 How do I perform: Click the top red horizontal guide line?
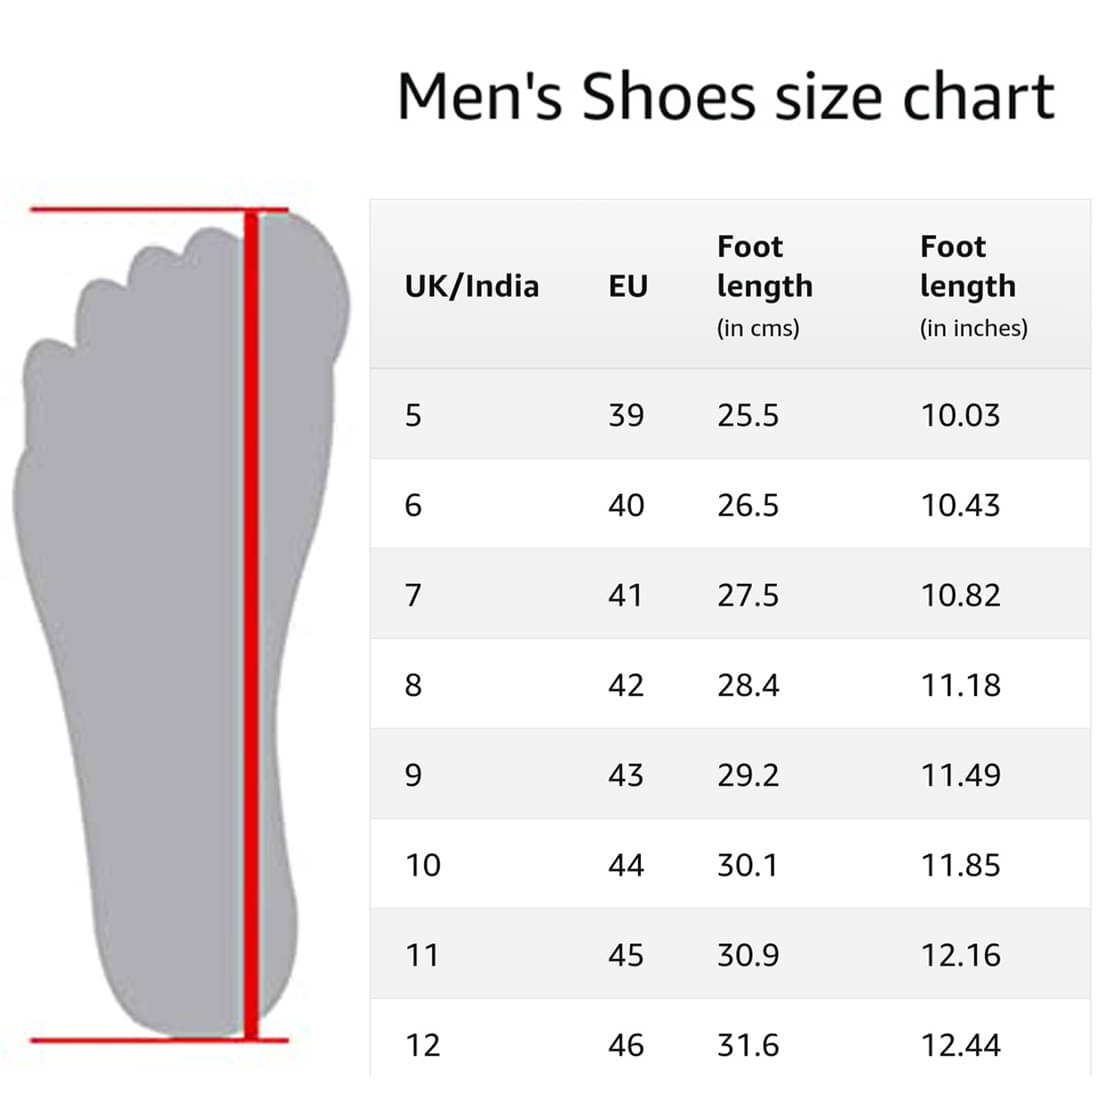(159, 209)
